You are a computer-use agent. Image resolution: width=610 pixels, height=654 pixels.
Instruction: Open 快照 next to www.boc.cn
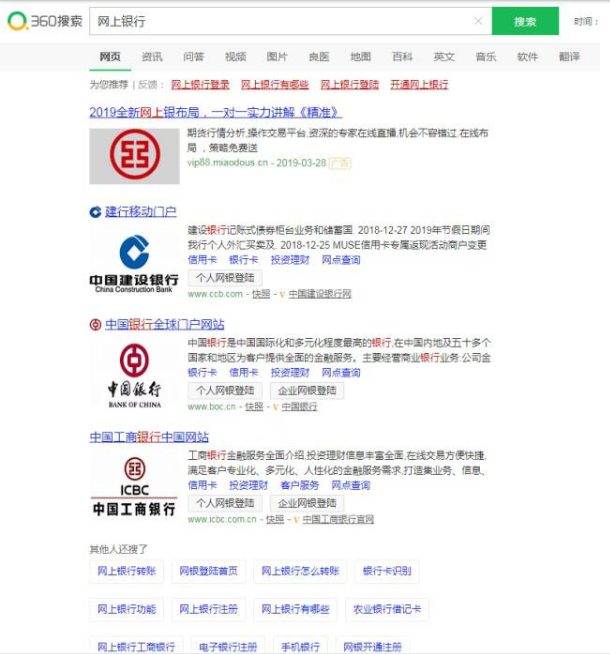254,407
